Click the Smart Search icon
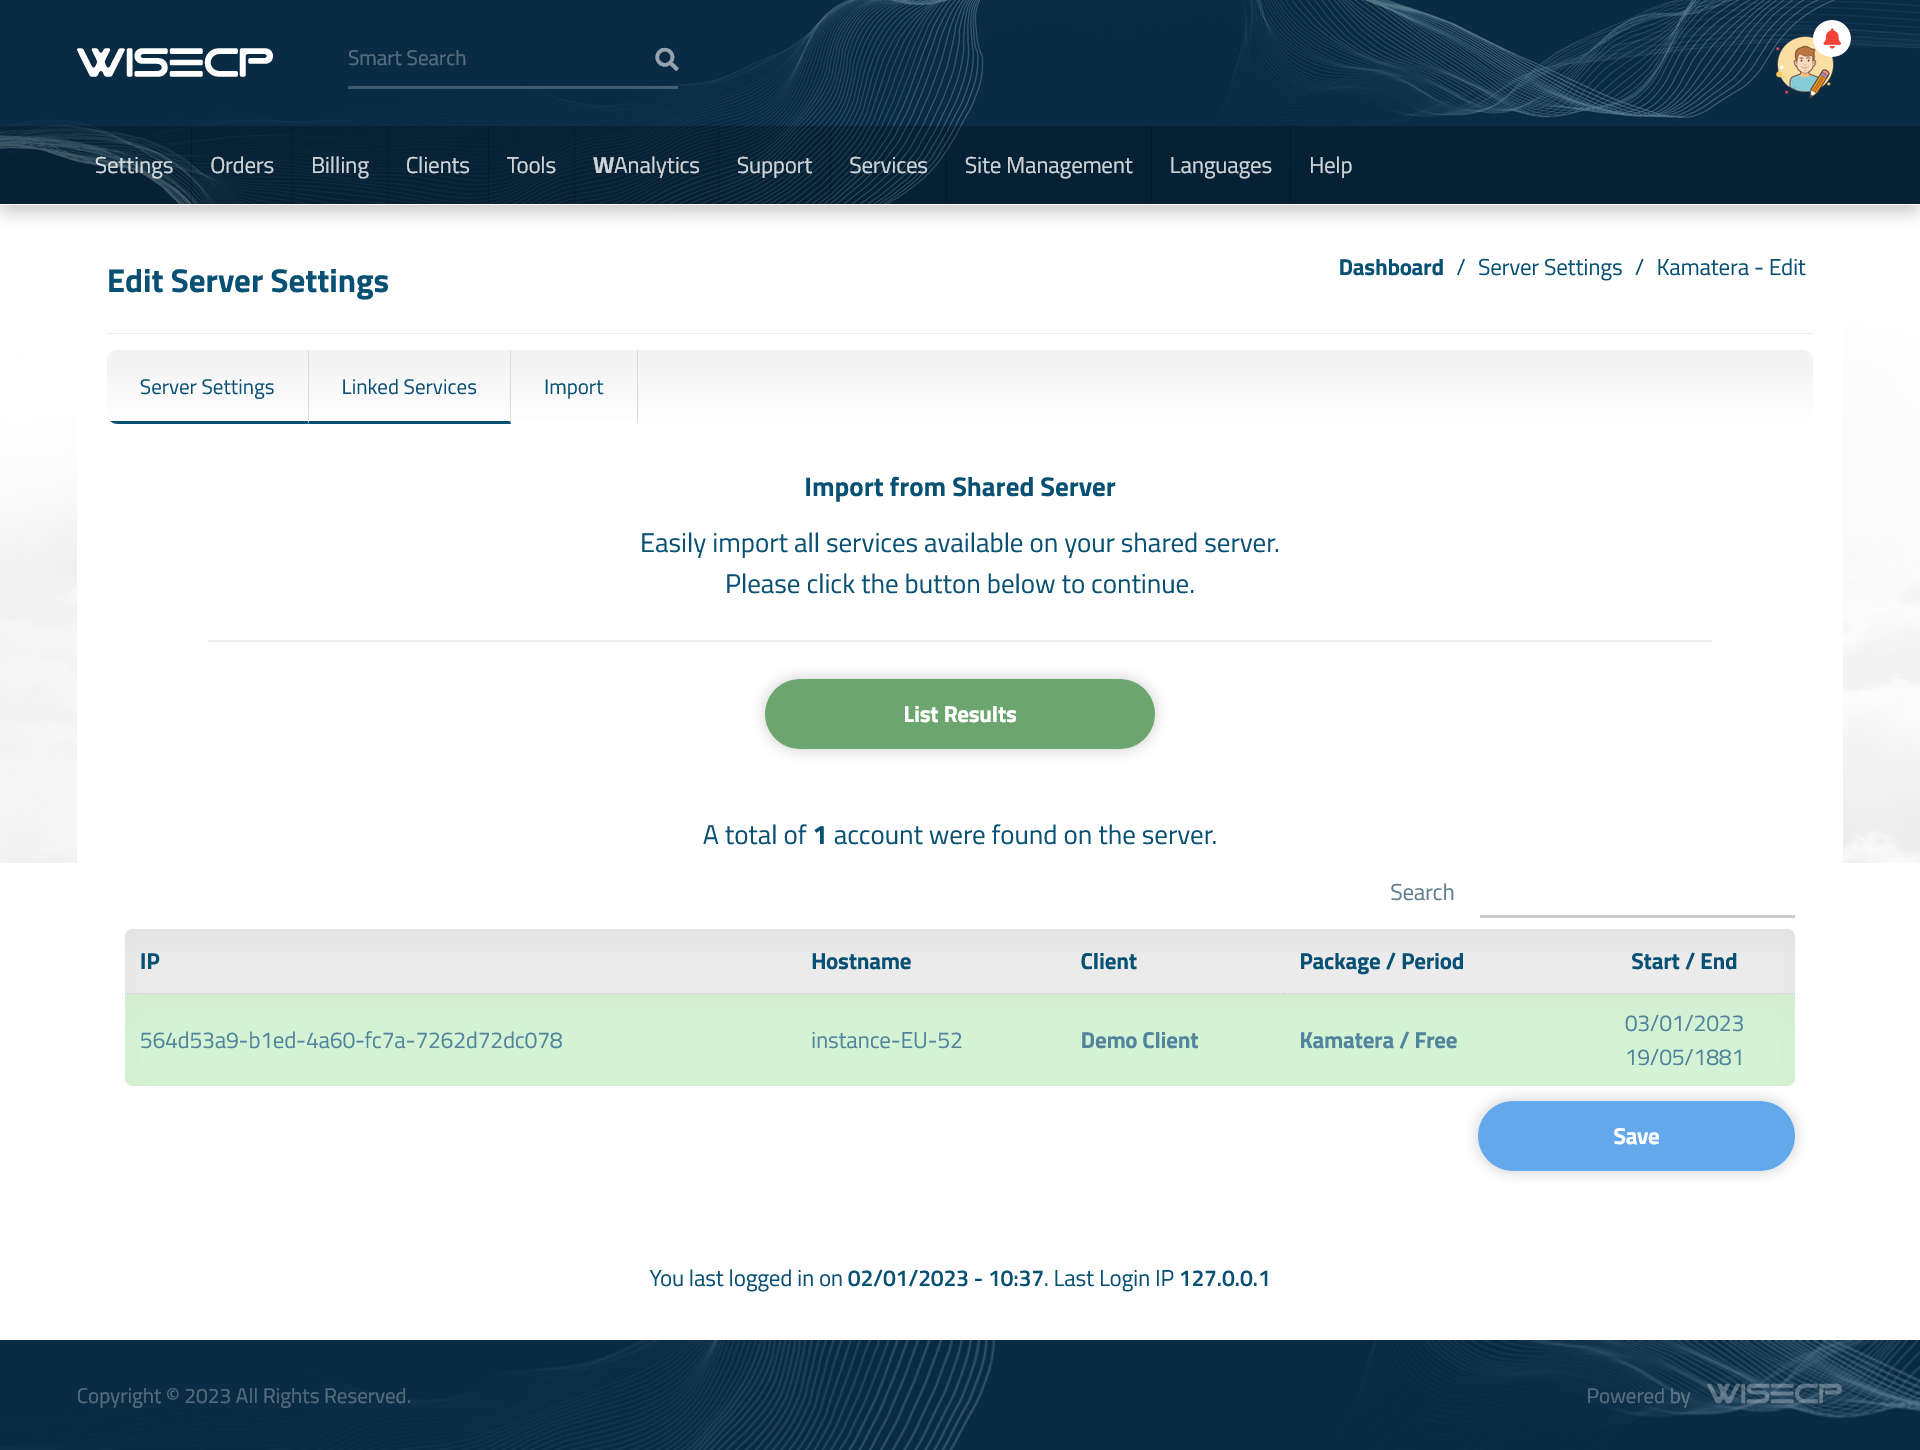Image resolution: width=1920 pixels, height=1450 pixels. pyautogui.click(x=667, y=56)
